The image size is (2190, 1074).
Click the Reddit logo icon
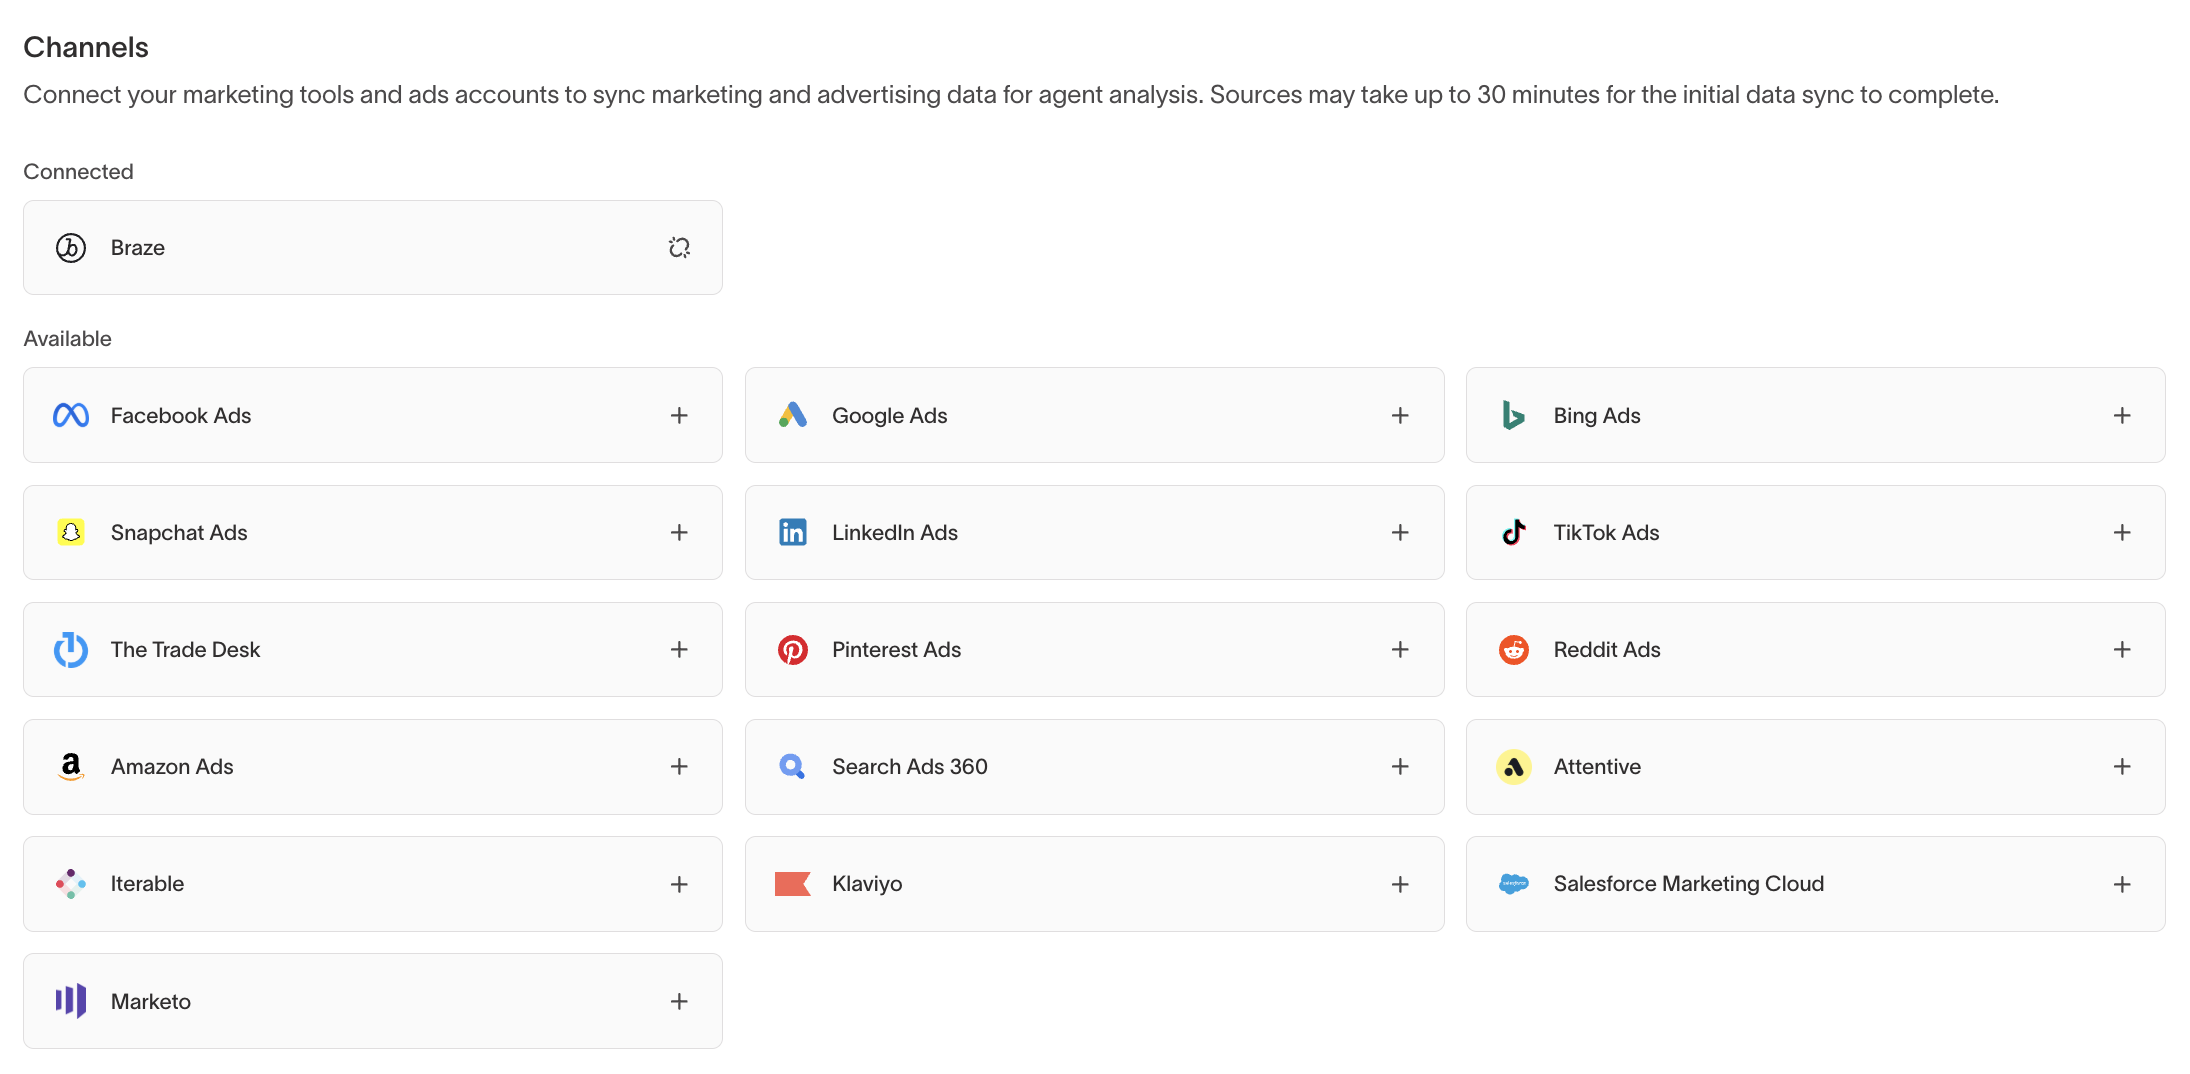(1514, 650)
